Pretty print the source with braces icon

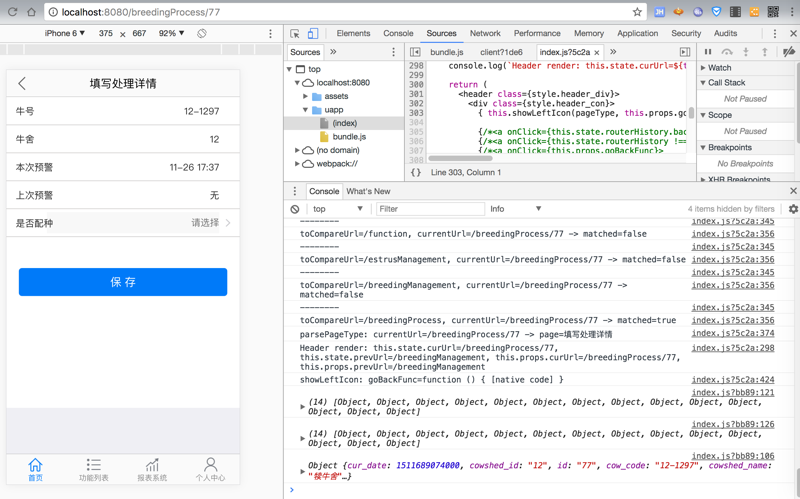[416, 172]
